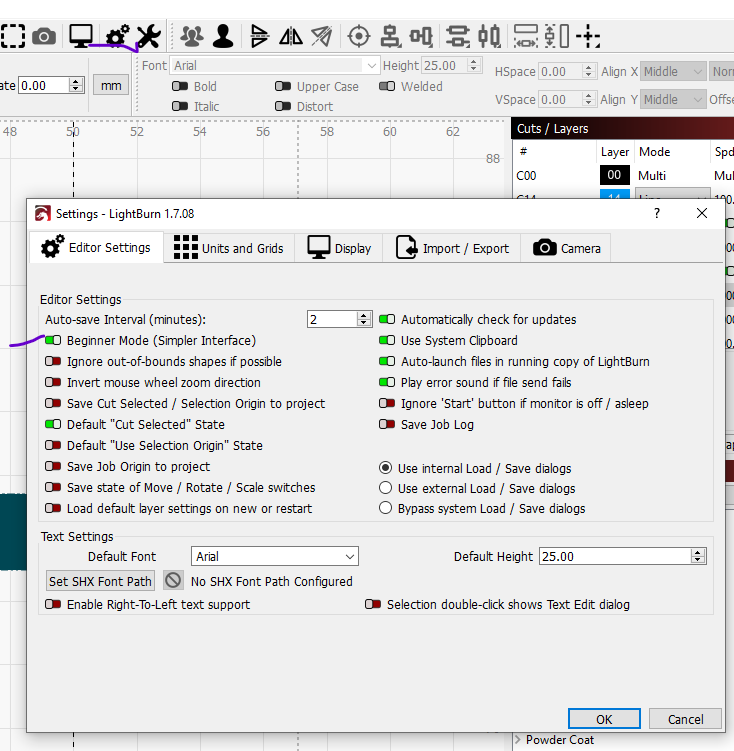Click the Distribute Vertically spacing icon

(557, 36)
